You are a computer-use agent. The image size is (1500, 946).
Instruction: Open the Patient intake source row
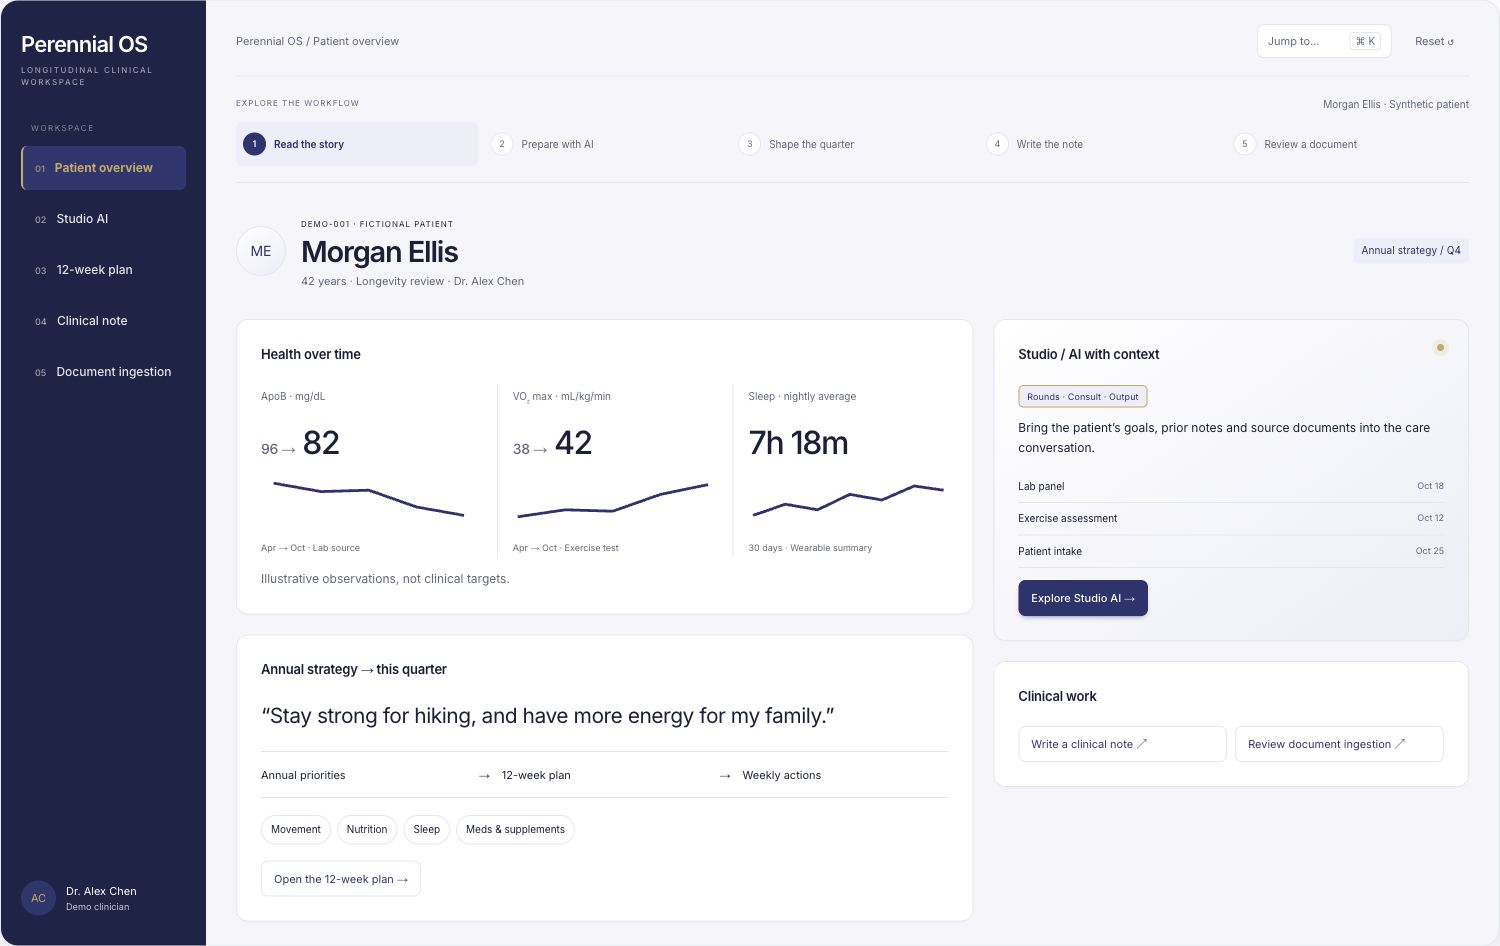(x=1231, y=551)
